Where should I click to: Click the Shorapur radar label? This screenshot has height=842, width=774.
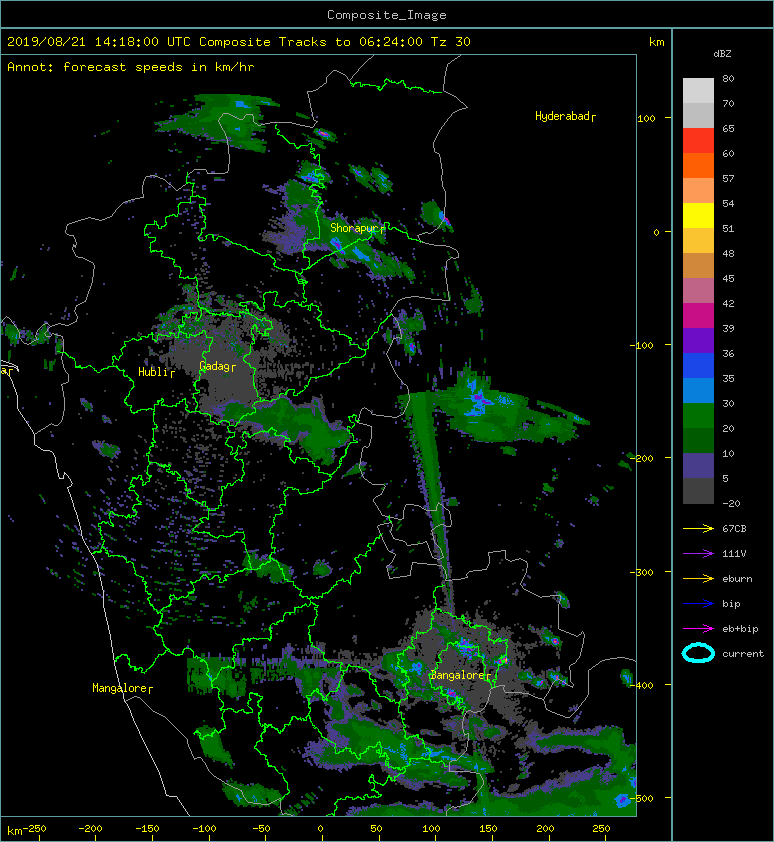(x=357, y=228)
